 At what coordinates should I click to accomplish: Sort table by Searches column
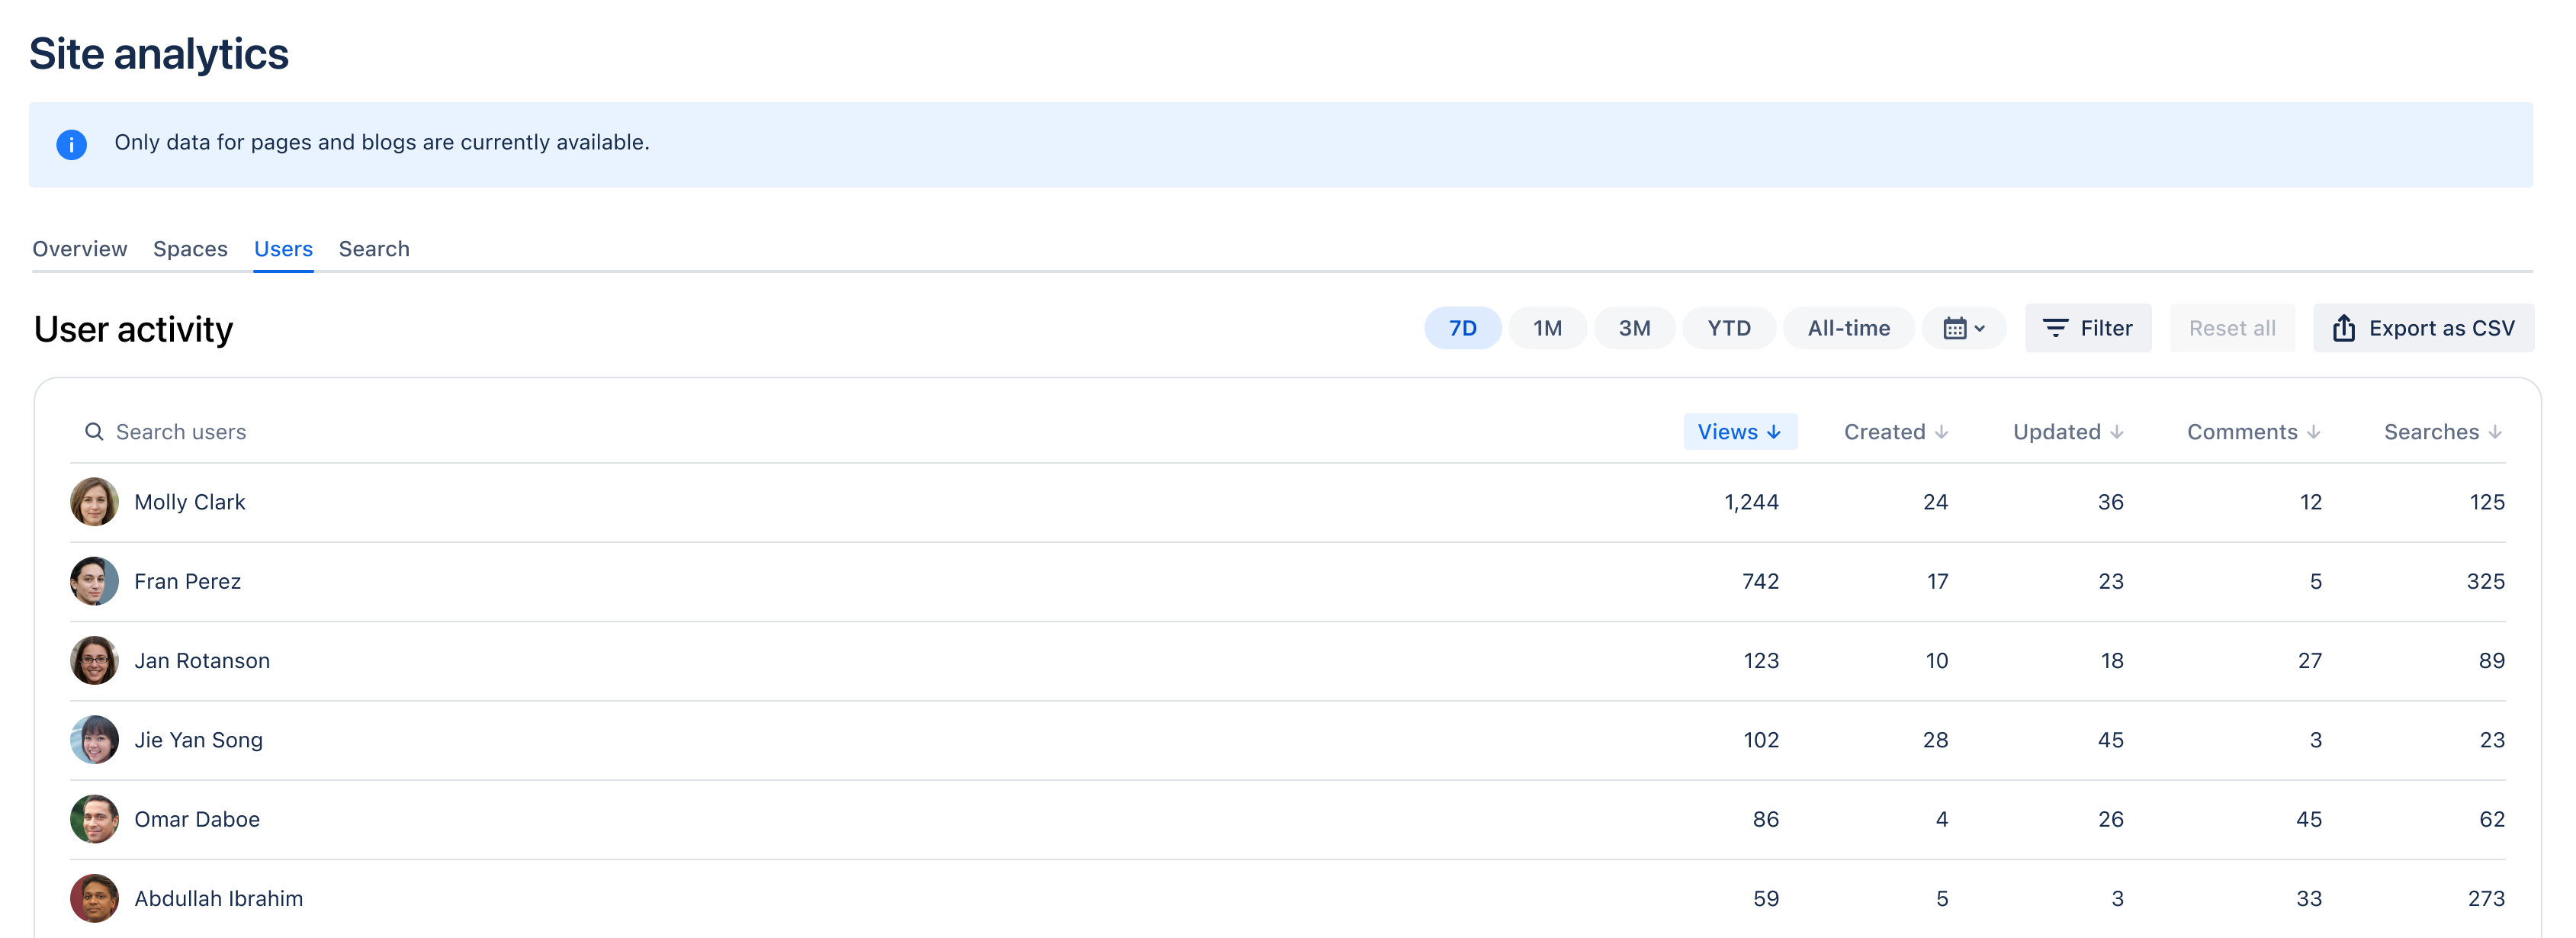tap(2443, 432)
